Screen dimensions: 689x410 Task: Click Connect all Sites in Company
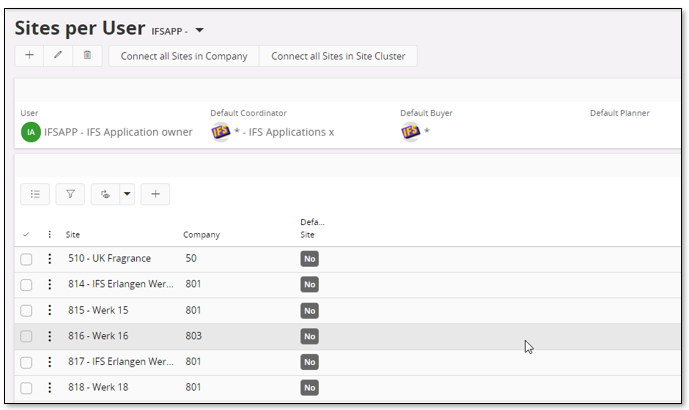pyautogui.click(x=184, y=56)
